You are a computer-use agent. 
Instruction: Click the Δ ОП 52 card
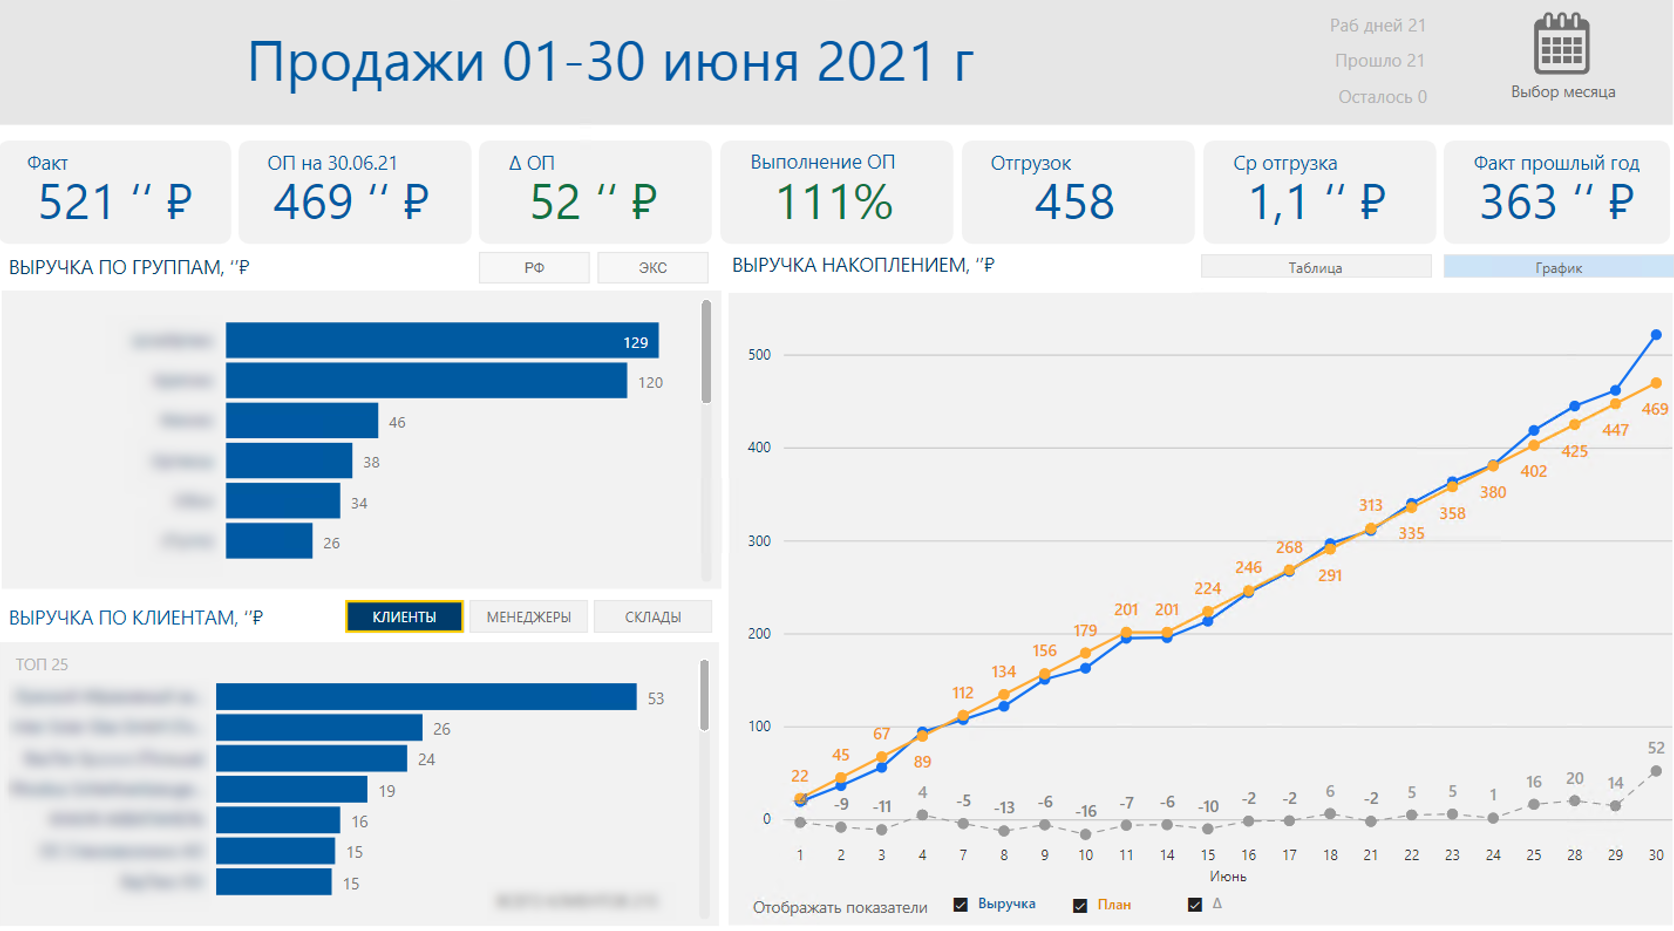[595, 191]
